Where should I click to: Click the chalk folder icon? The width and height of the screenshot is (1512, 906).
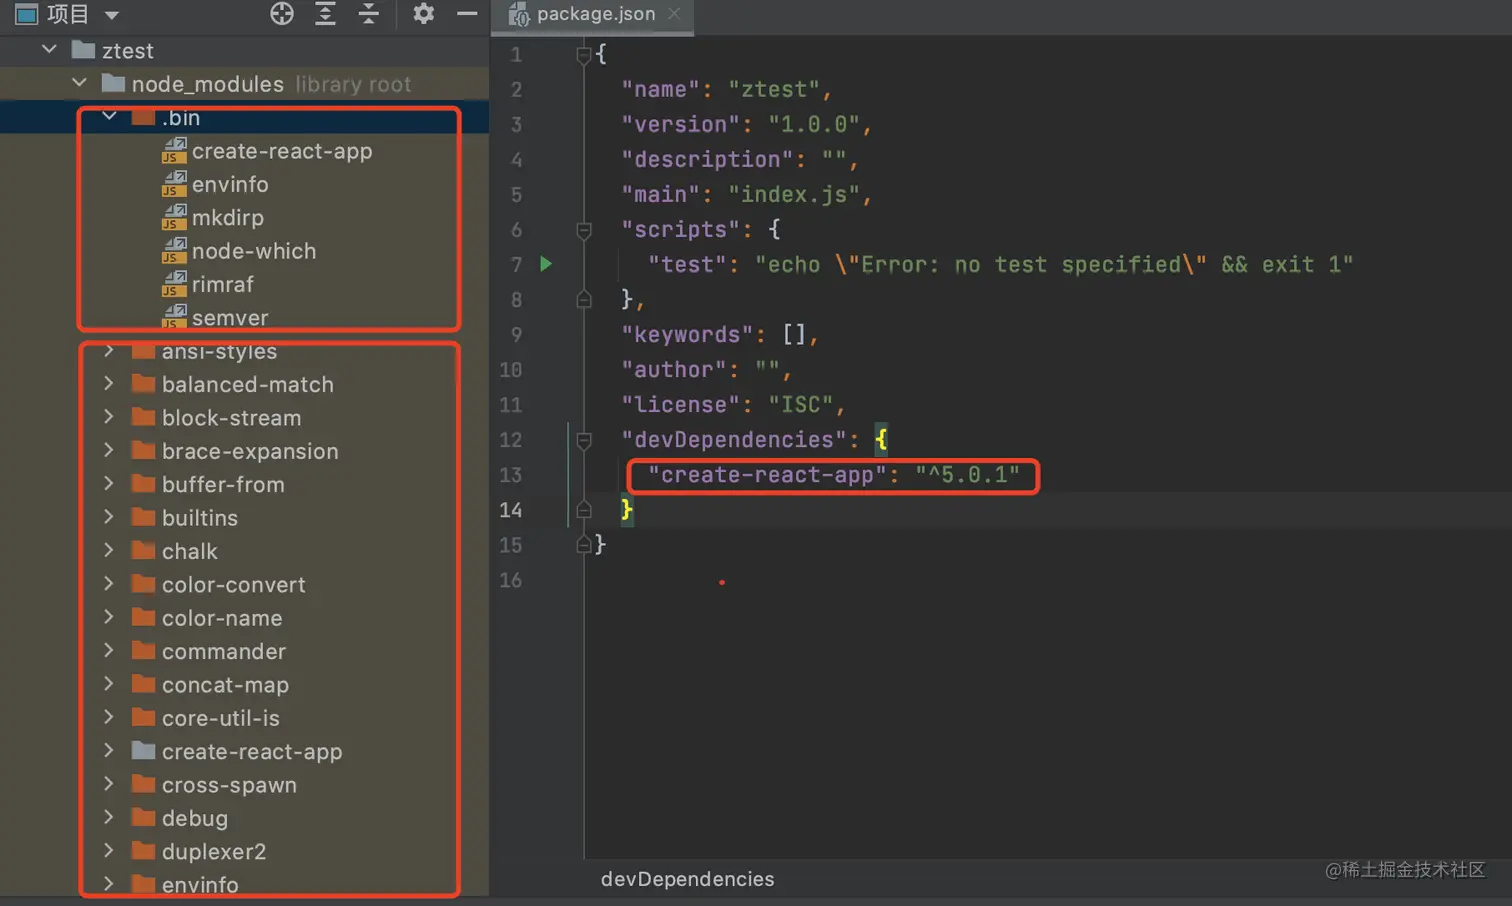[x=144, y=550]
